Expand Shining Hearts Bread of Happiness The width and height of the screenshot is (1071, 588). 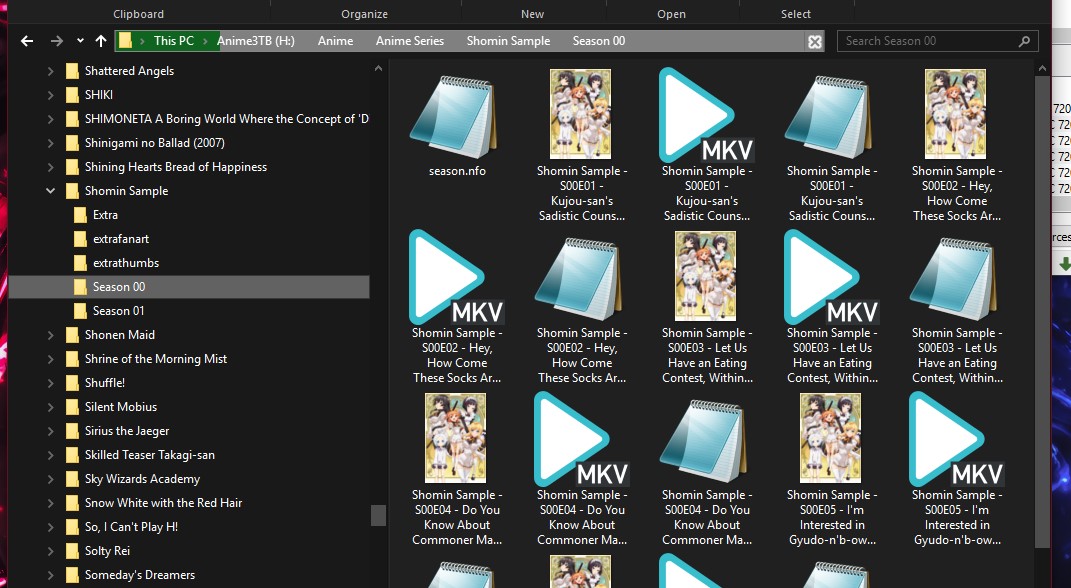coord(50,167)
